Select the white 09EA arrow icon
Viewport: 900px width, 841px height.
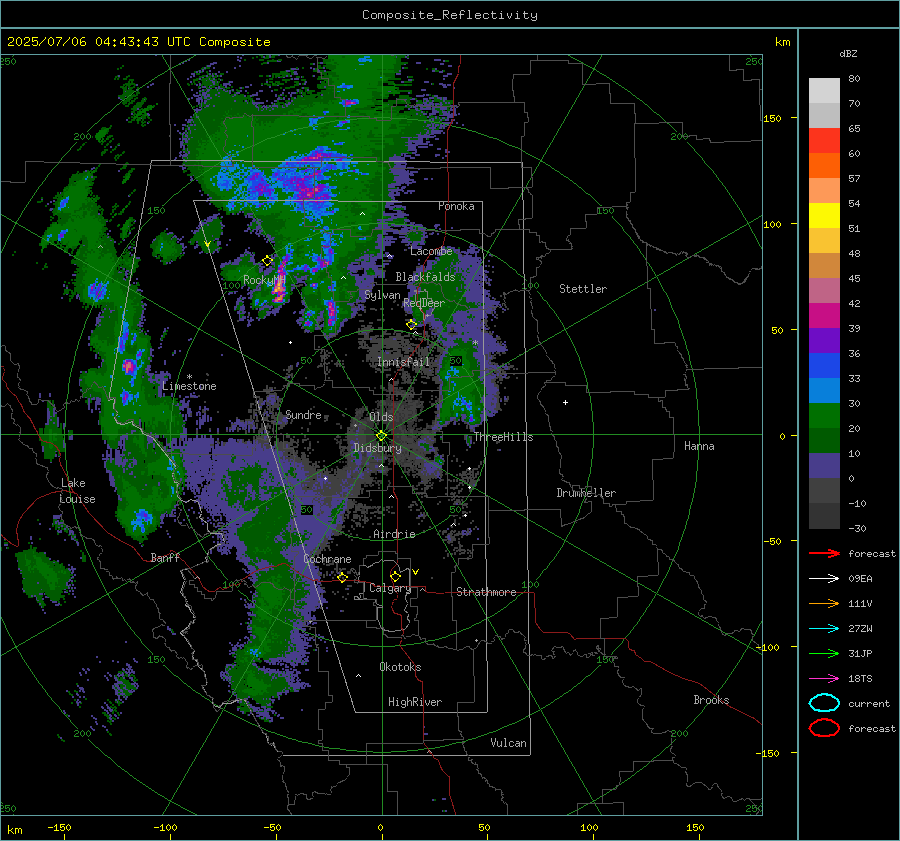coord(824,579)
